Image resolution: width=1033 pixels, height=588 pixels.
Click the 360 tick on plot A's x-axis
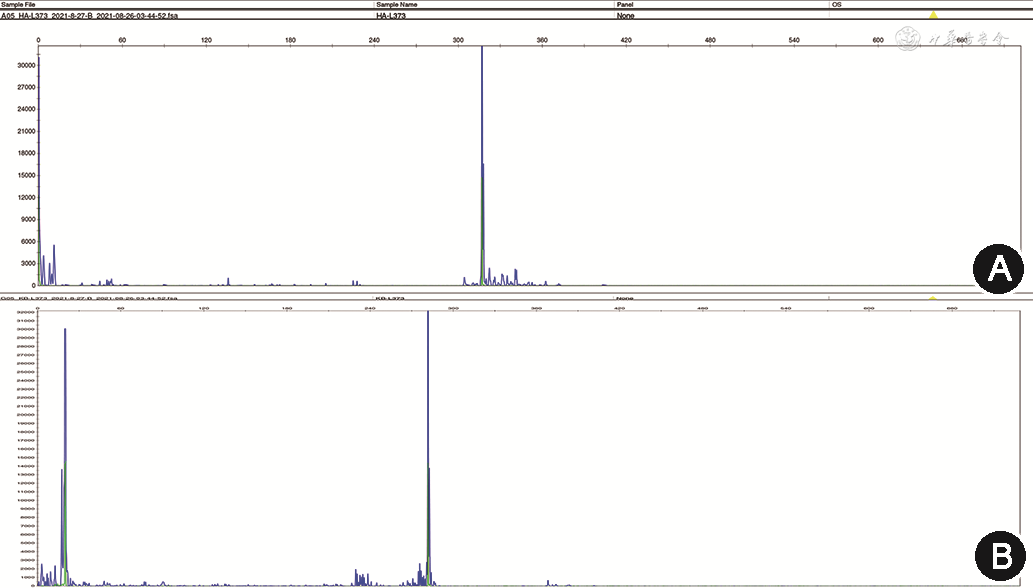pos(542,40)
